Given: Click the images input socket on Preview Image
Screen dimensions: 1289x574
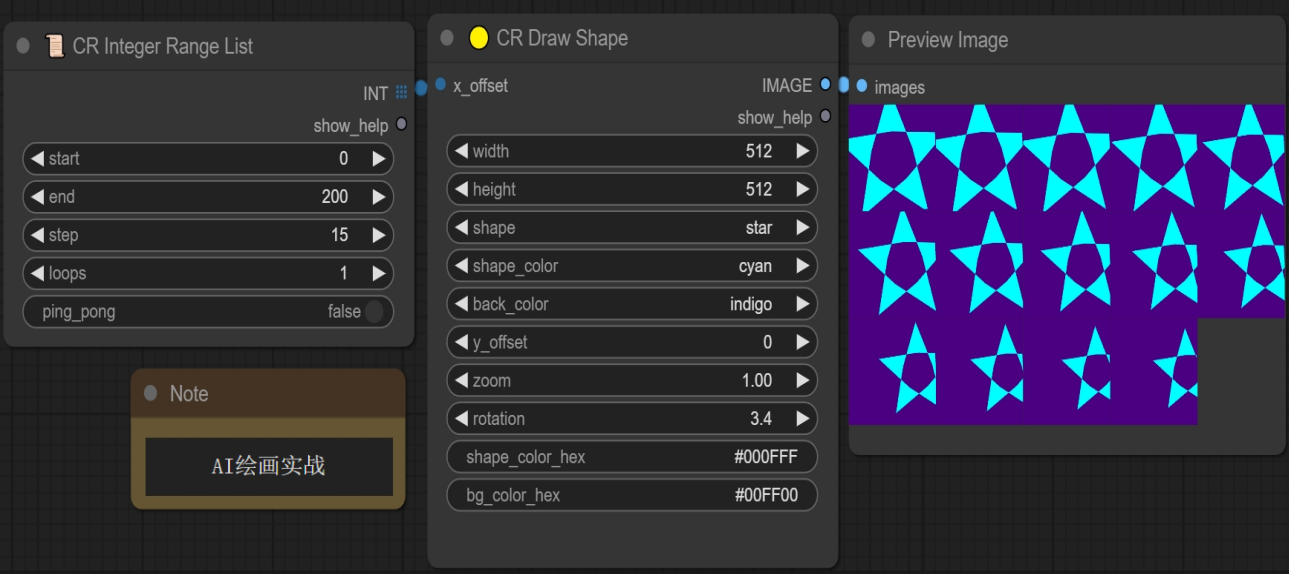Looking at the screenshot, I should 862,87.
